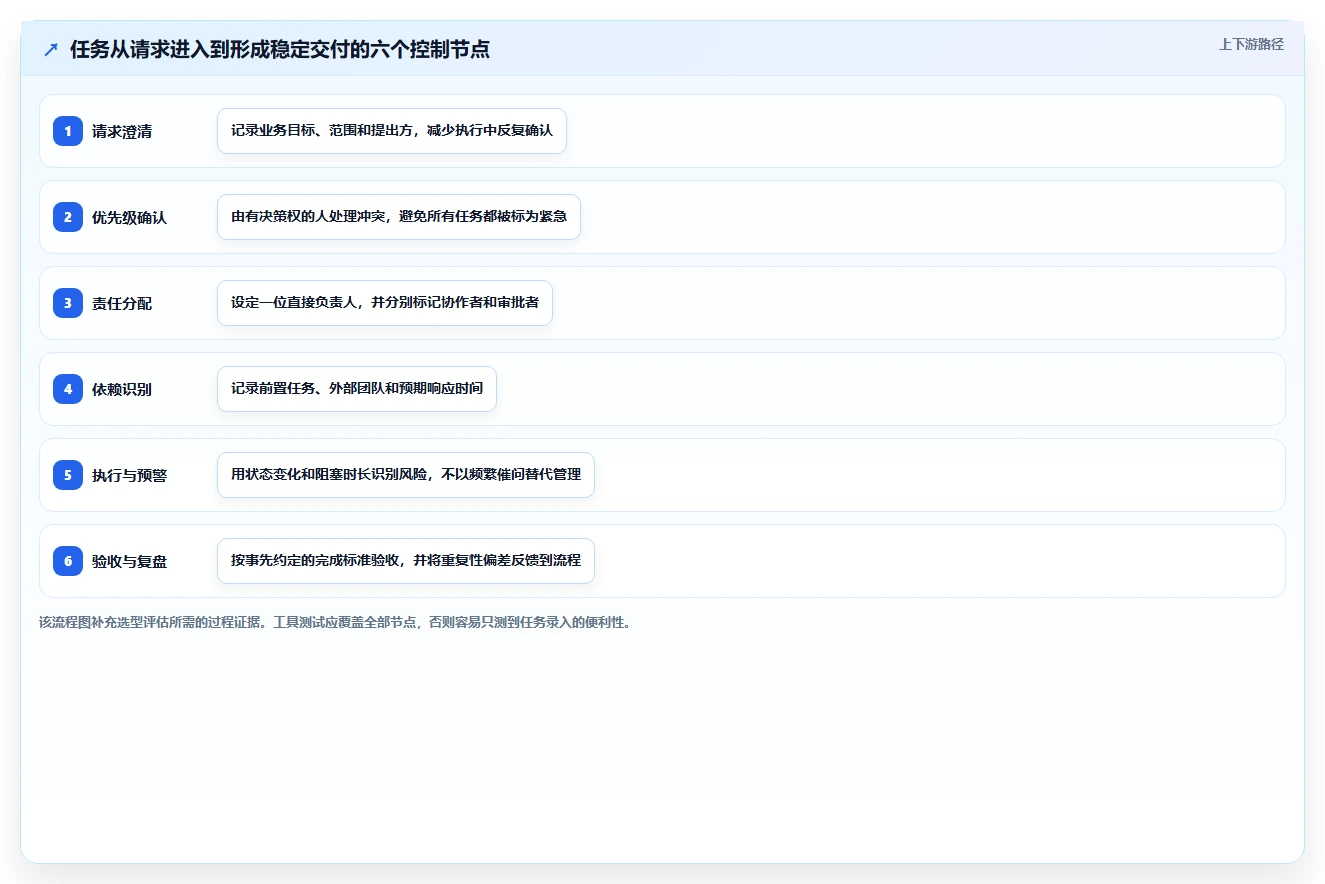Click the title 任务从请求进入到形成稳定交付的六个控制节点
The height and width of the screenshot is (884, 1325).
pos(279,50)
